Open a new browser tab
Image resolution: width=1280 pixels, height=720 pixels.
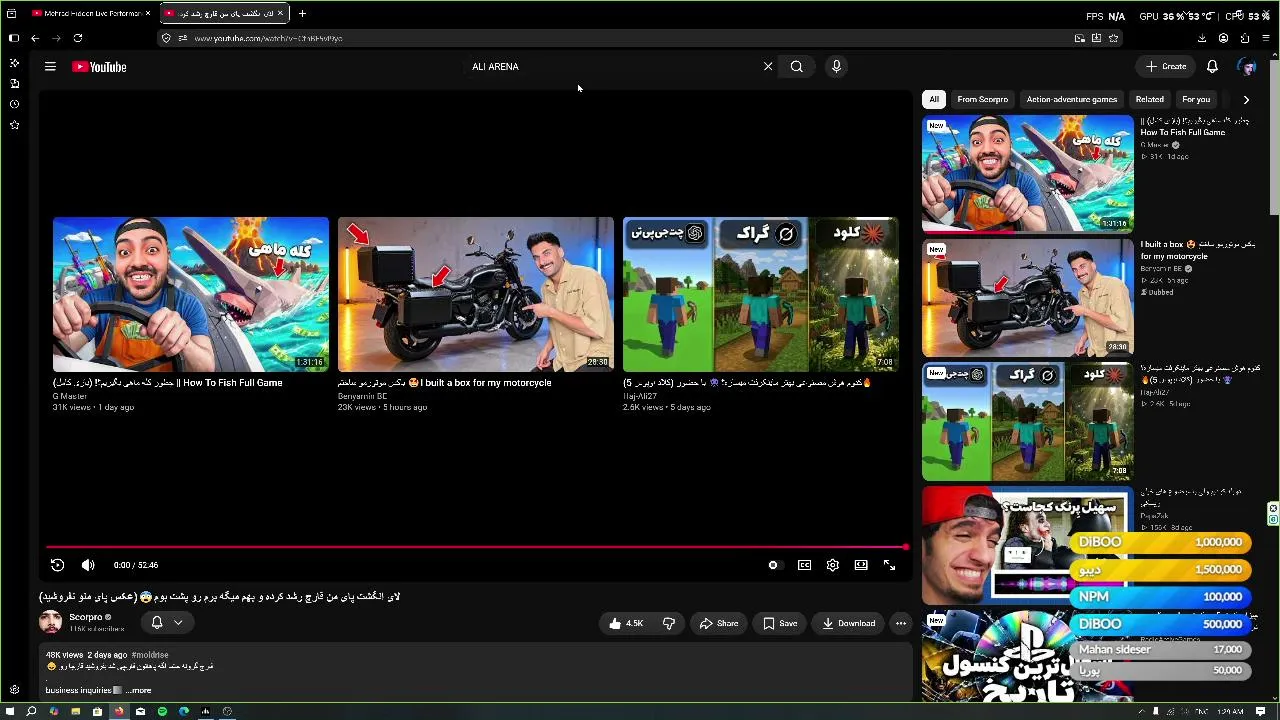pyautogui.click(x=302, y=14)
